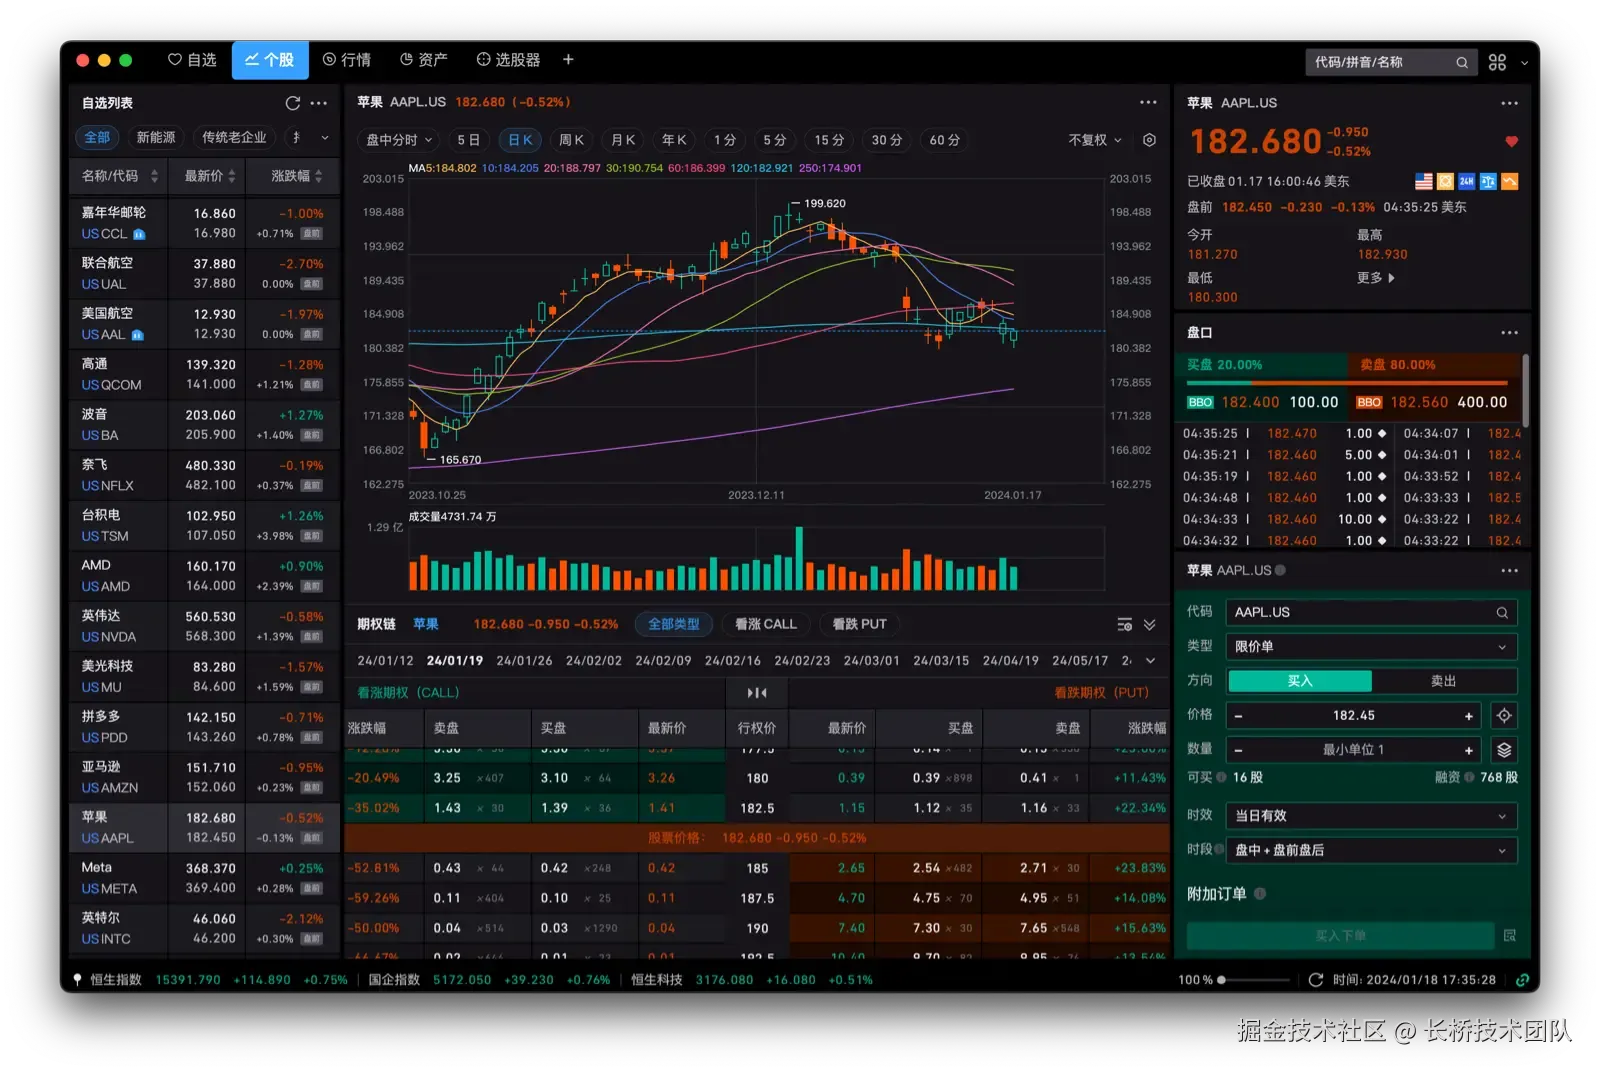Screen dimensions: 1600x1072
Task: Switch chart to 周K period
Action: [571, 140]
